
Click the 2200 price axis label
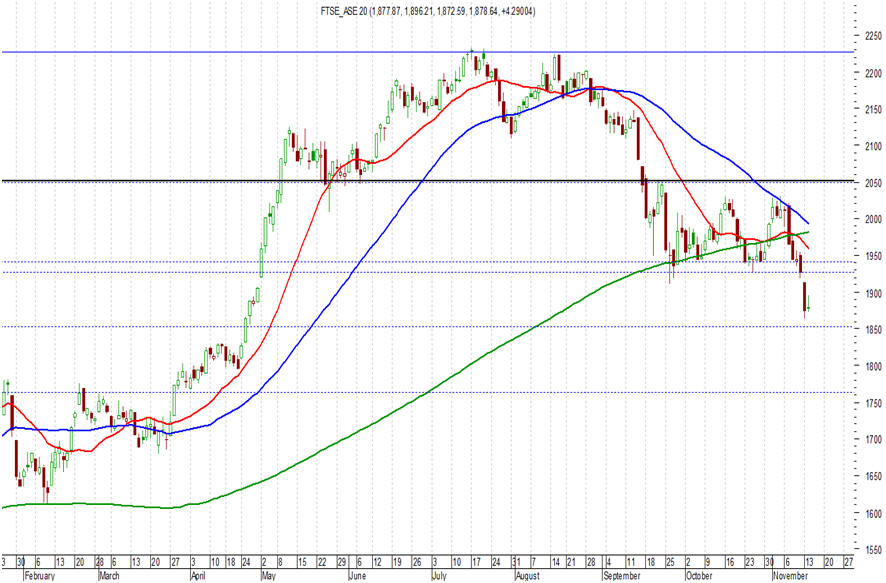(873, 73)
